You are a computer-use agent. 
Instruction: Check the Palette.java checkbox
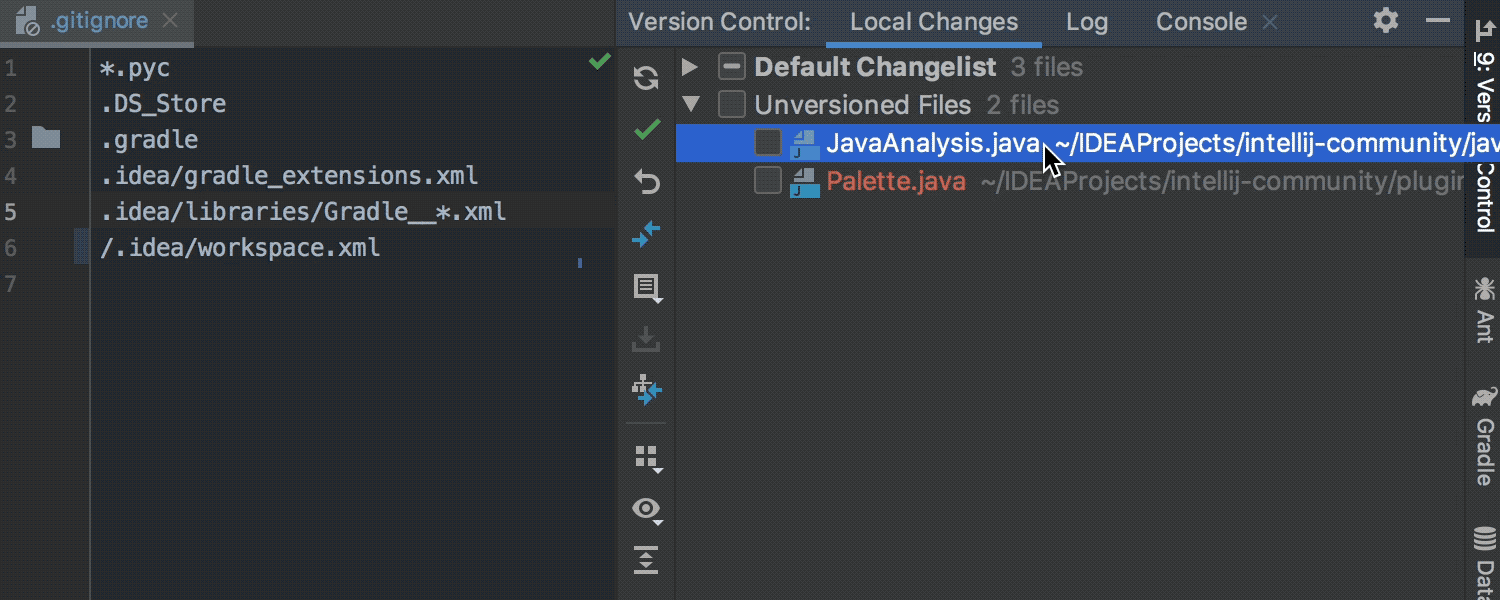pos(768,181)
